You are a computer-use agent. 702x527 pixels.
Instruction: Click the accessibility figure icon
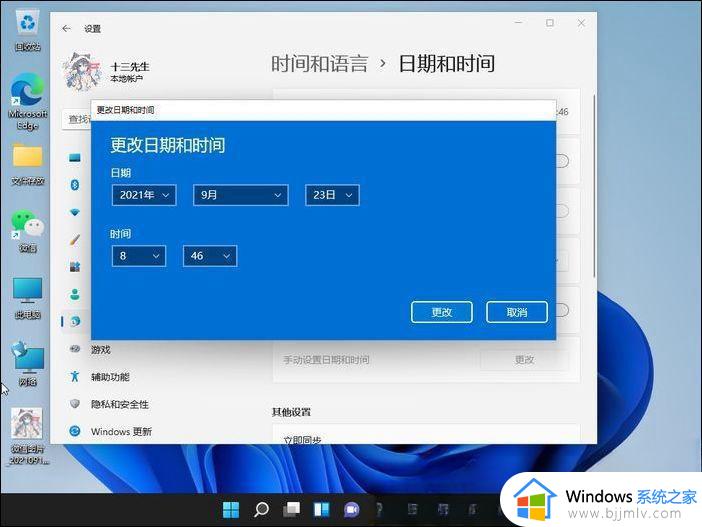[75, 377]
